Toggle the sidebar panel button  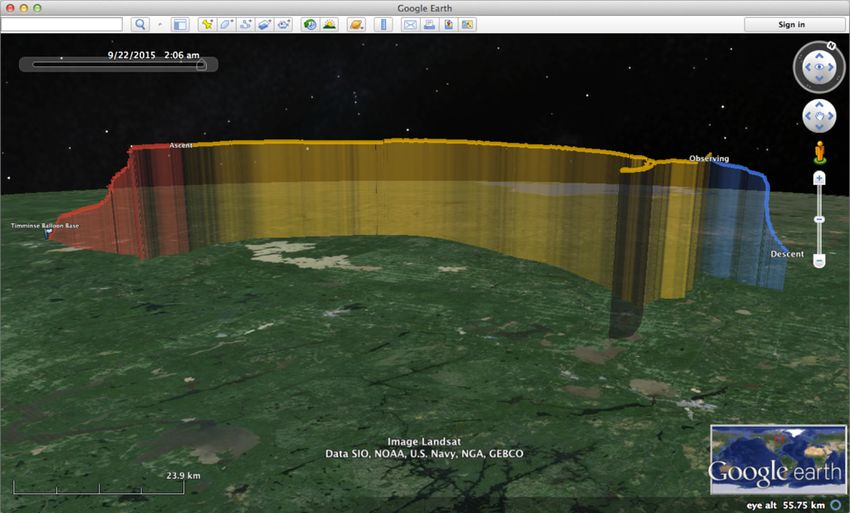click(x=180, y=24)
